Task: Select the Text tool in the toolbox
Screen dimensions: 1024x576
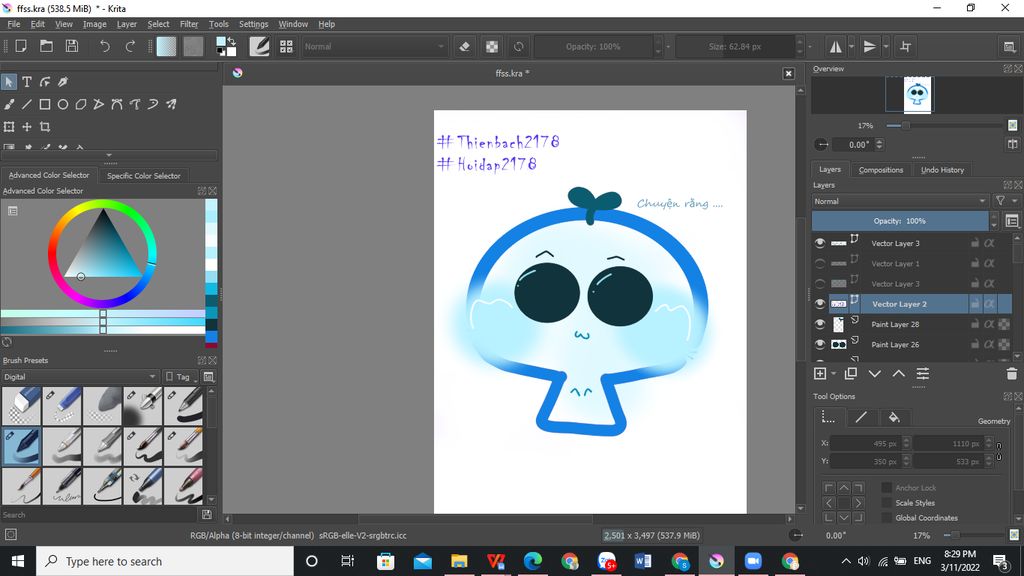Action: pos(27,82)
